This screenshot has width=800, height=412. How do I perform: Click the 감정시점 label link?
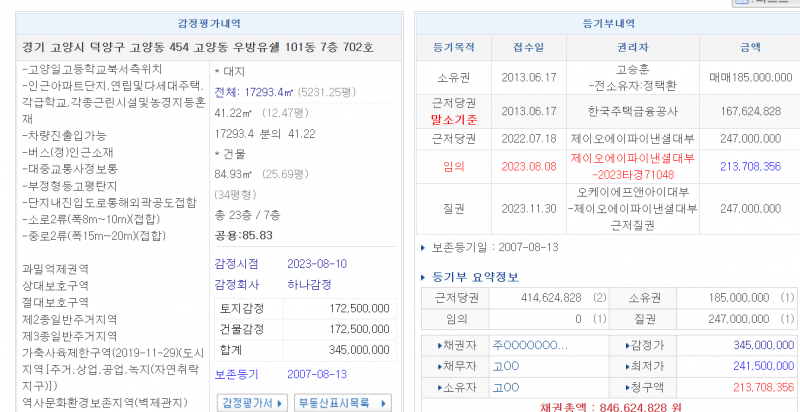tap(236, 263)
